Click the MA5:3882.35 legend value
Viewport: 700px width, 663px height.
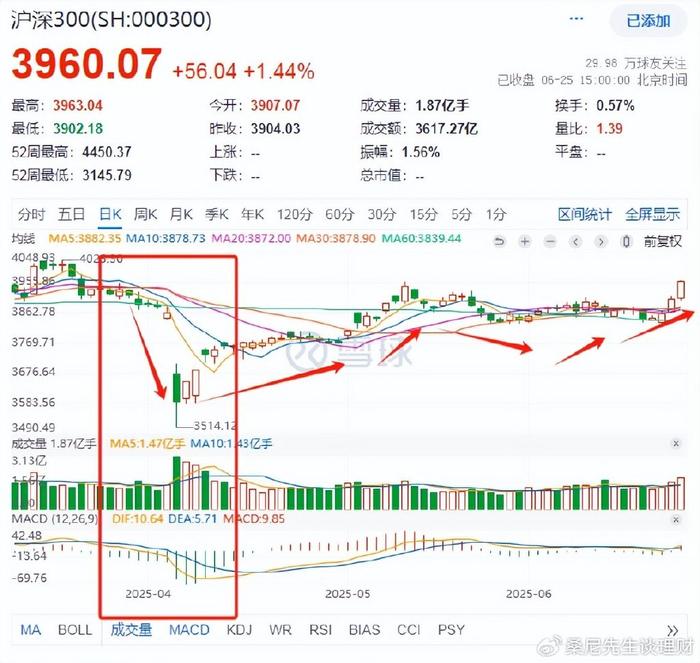point(84,238)
